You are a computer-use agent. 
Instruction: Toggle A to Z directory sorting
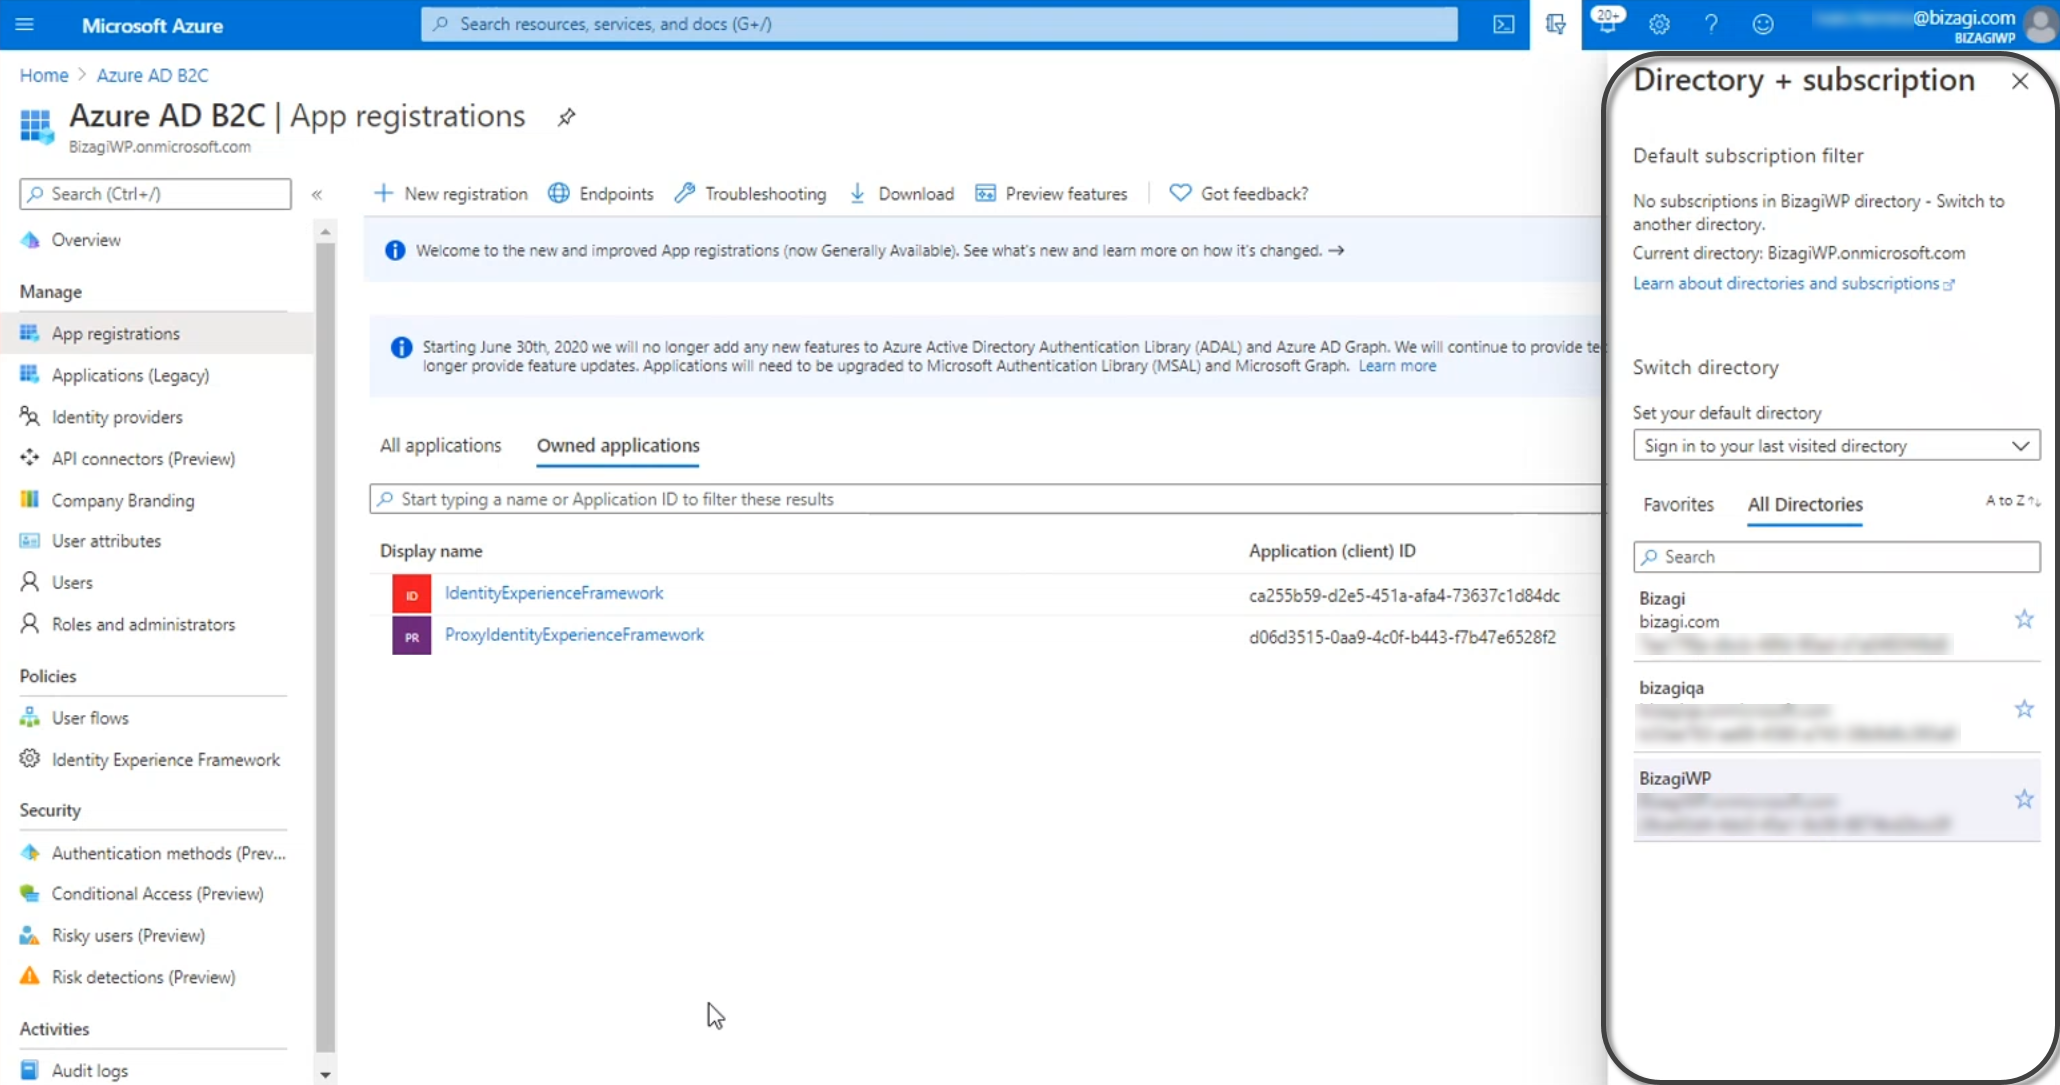coord(2012,501)
